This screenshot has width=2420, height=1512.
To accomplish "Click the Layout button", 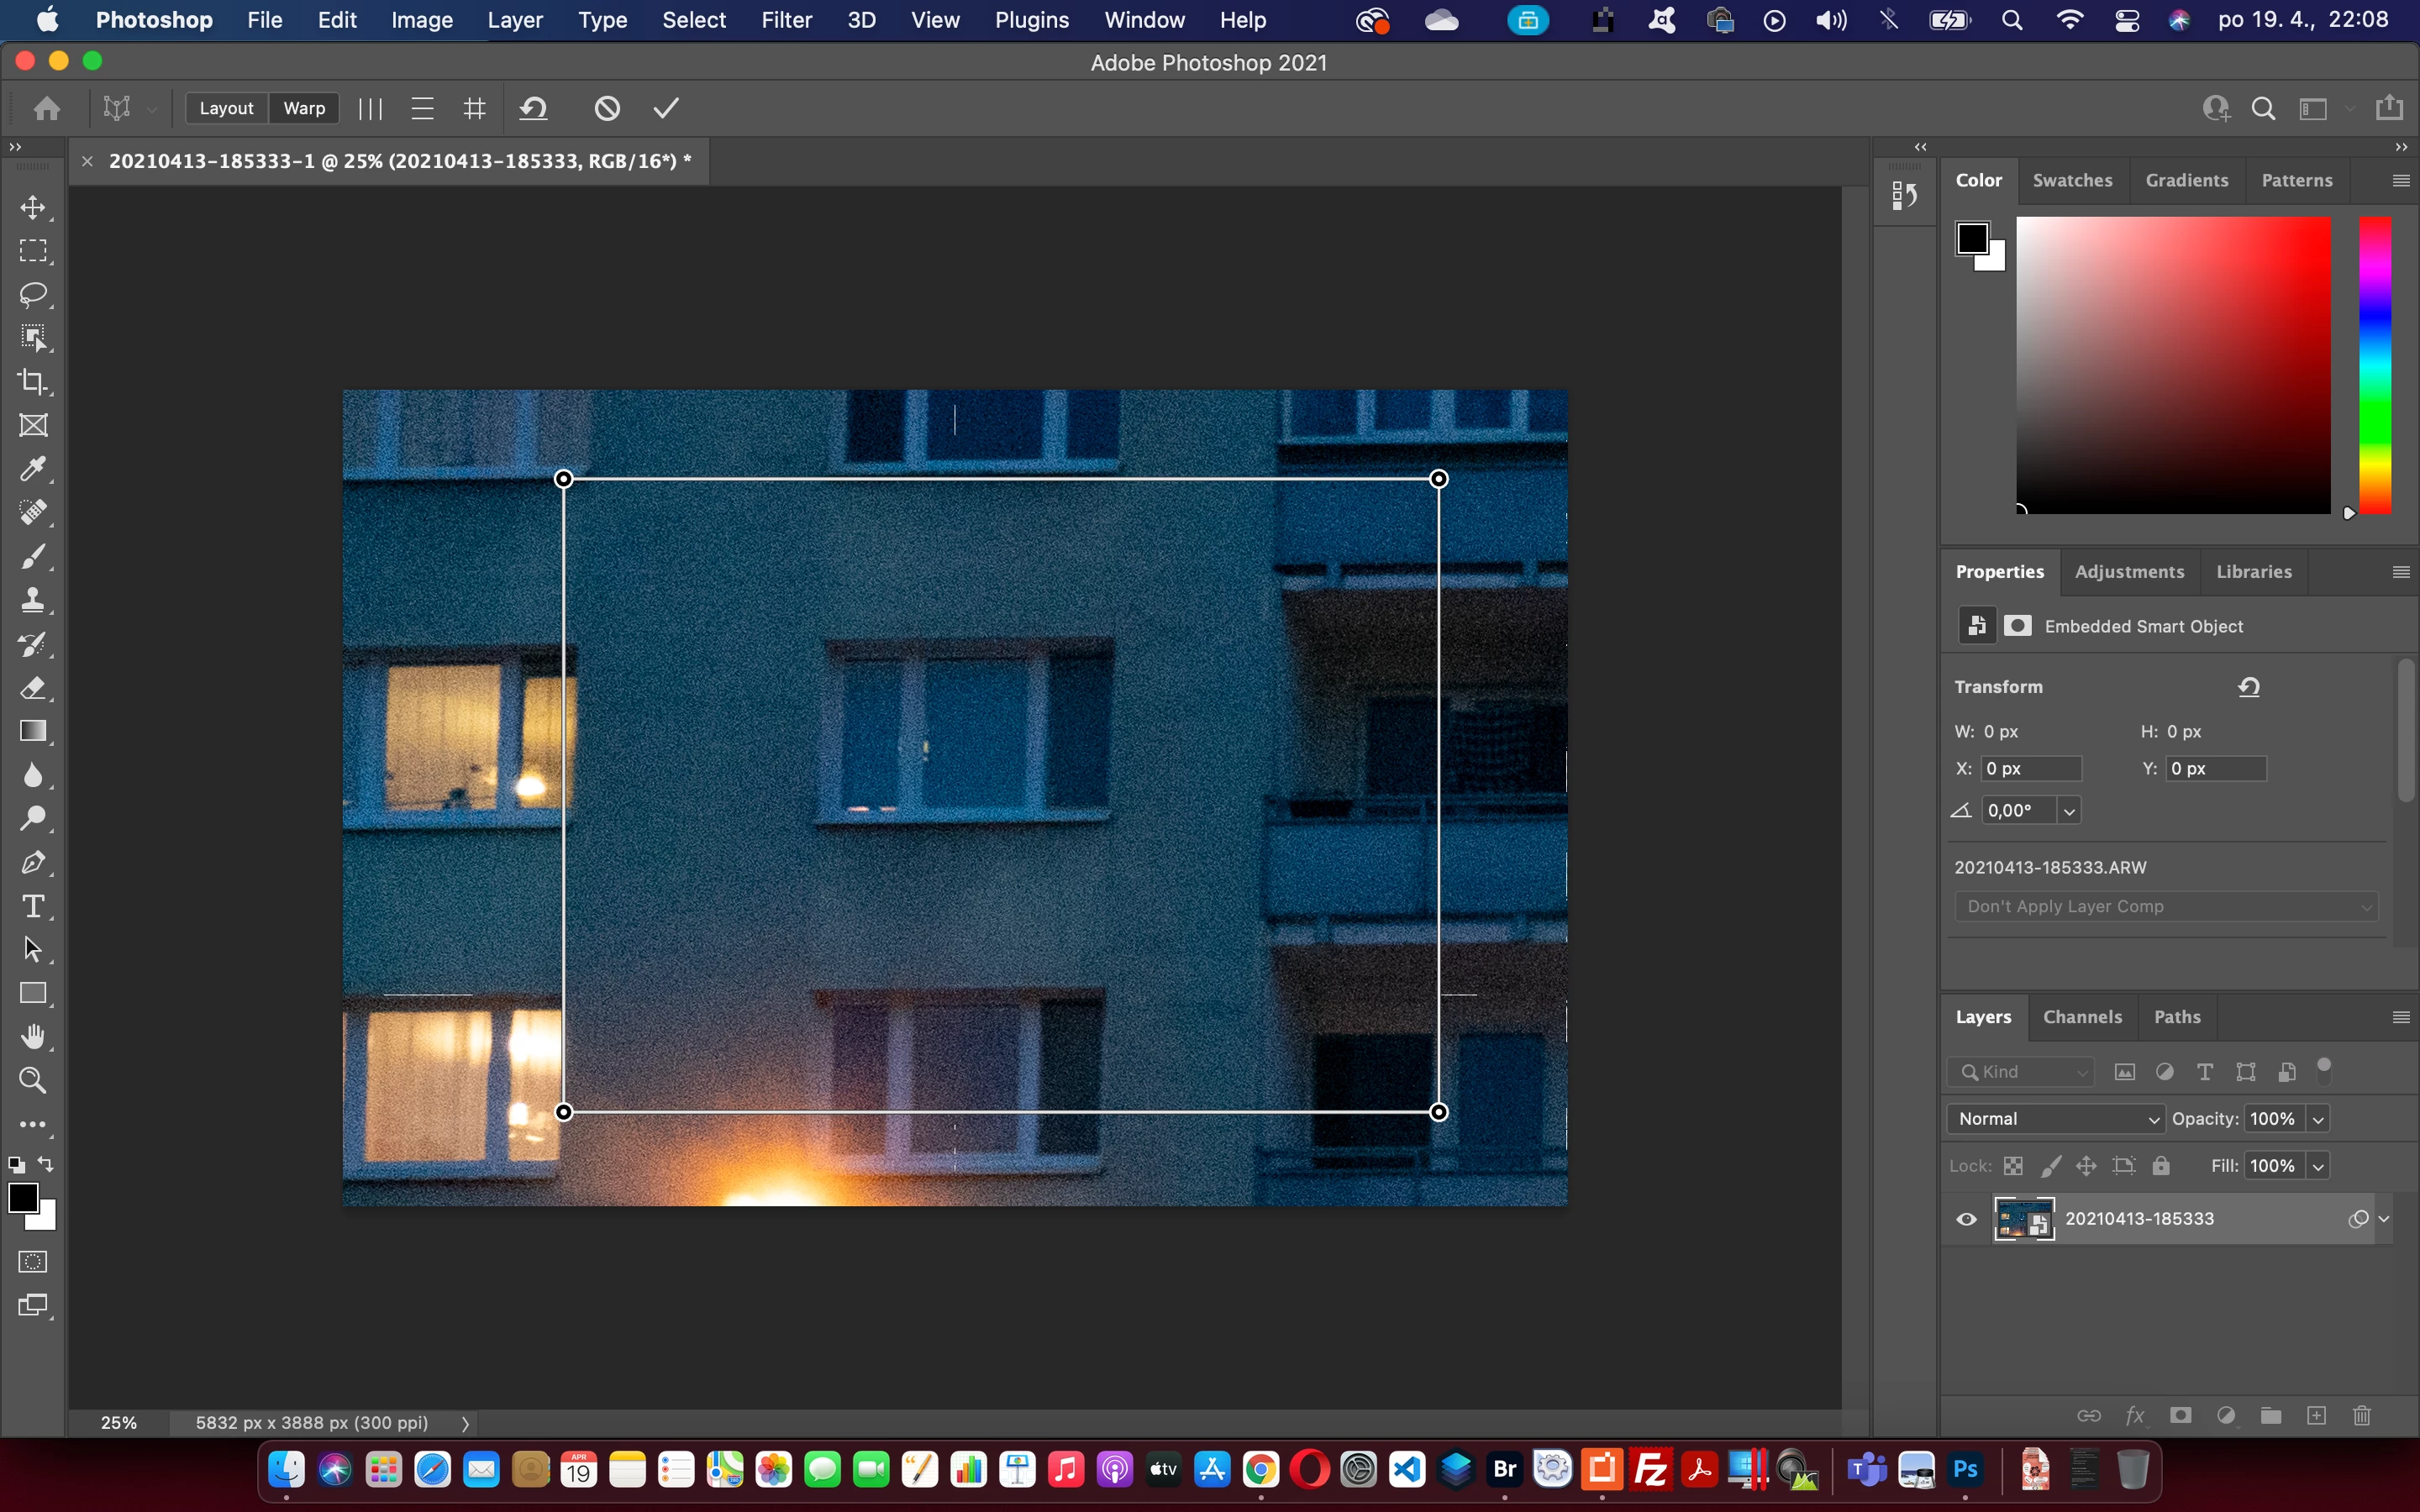I will (226, 108).
